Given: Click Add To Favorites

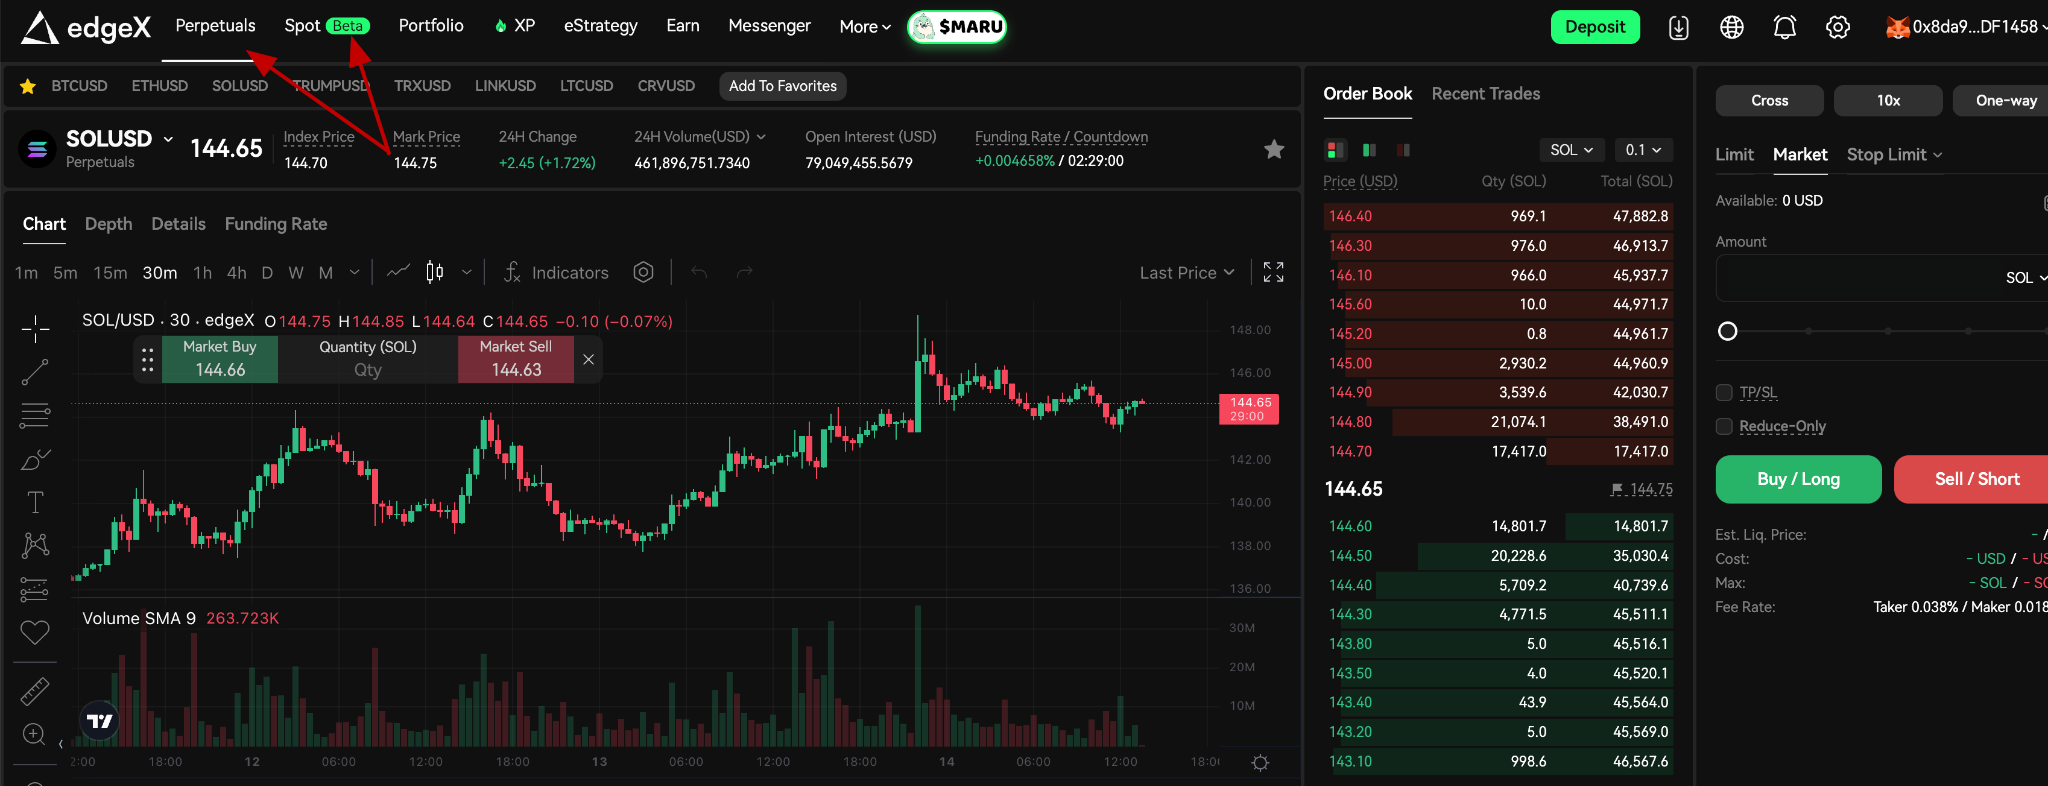Looking at the screenshot, I should pyautogui.click(x=783, y=86).
